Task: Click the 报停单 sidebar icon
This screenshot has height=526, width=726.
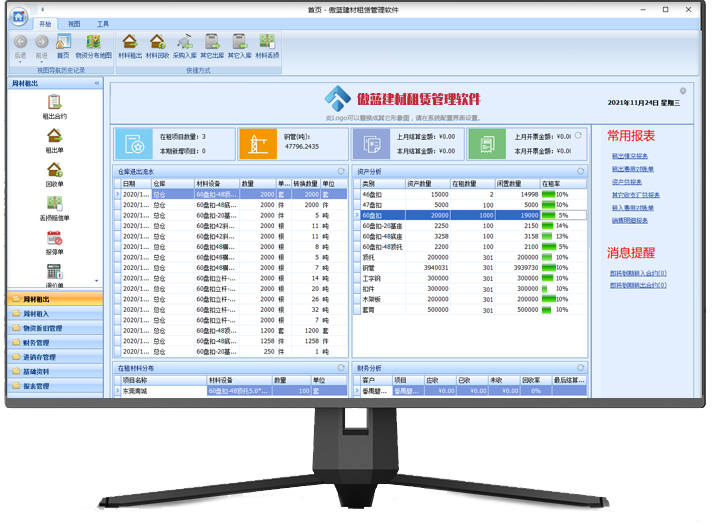Action: coord(56,243)
